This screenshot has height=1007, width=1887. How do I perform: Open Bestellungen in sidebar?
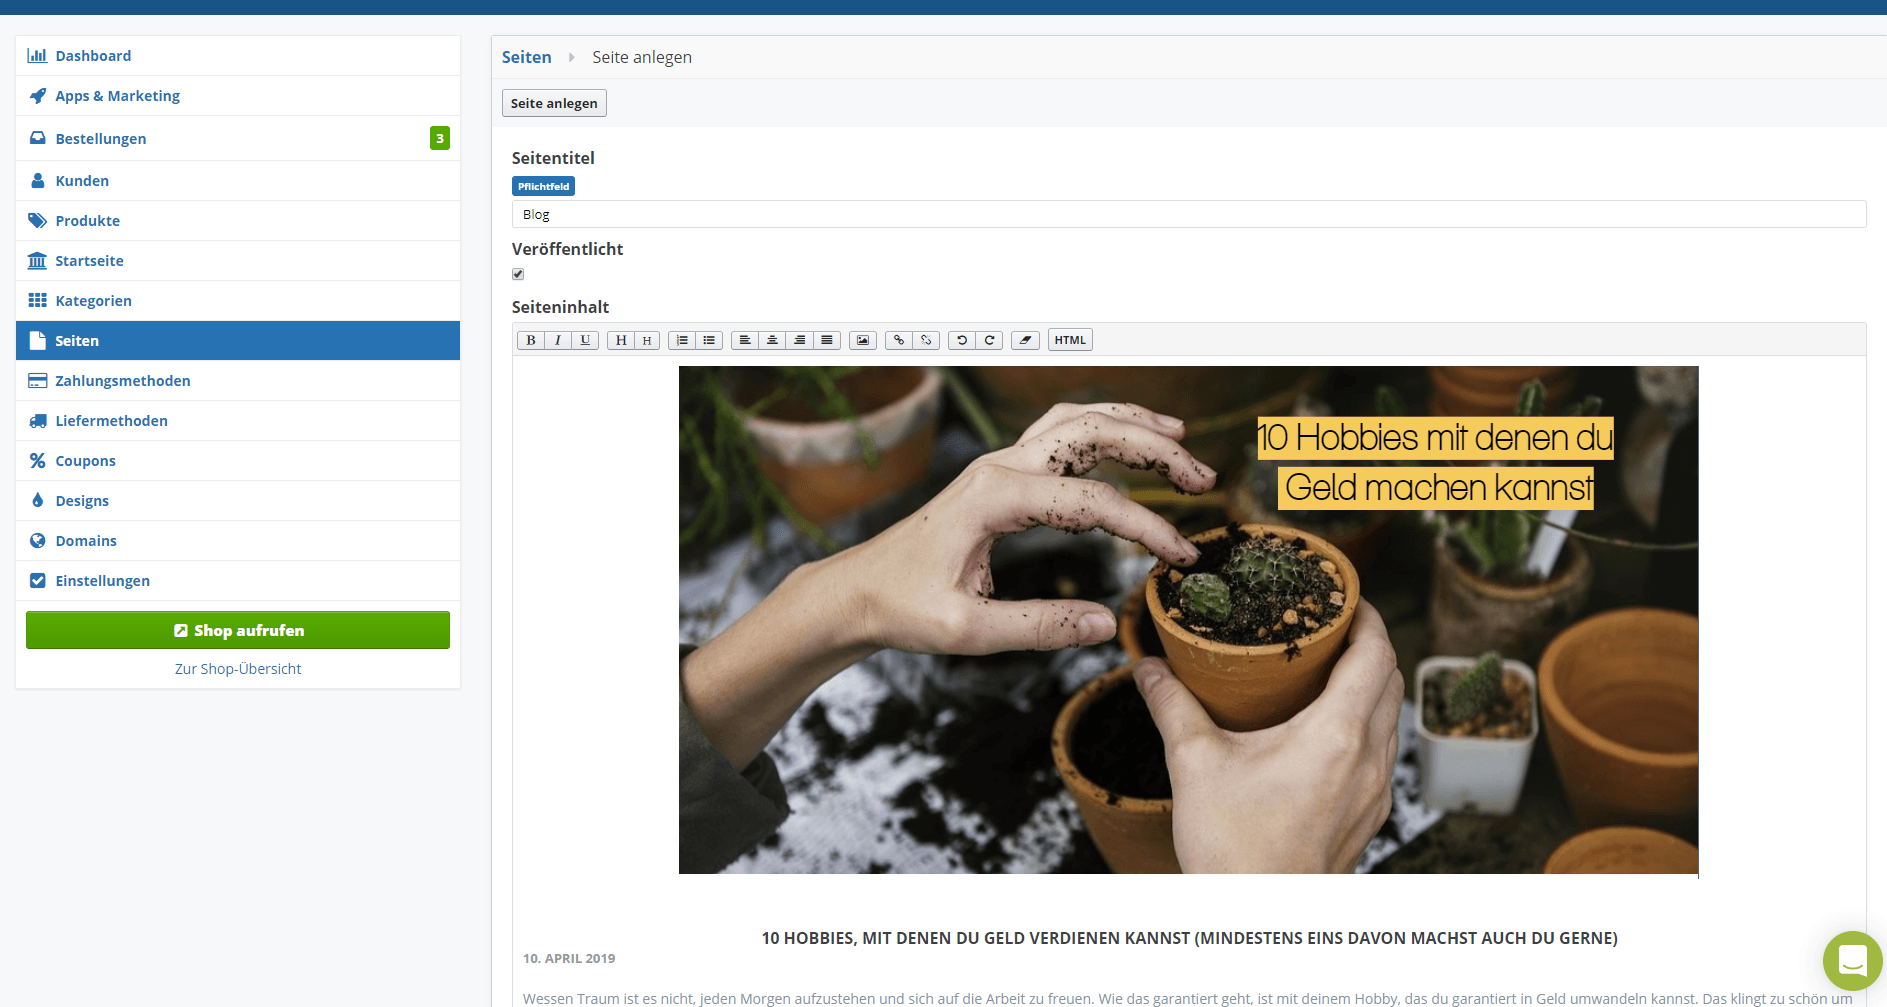[238, 138]
